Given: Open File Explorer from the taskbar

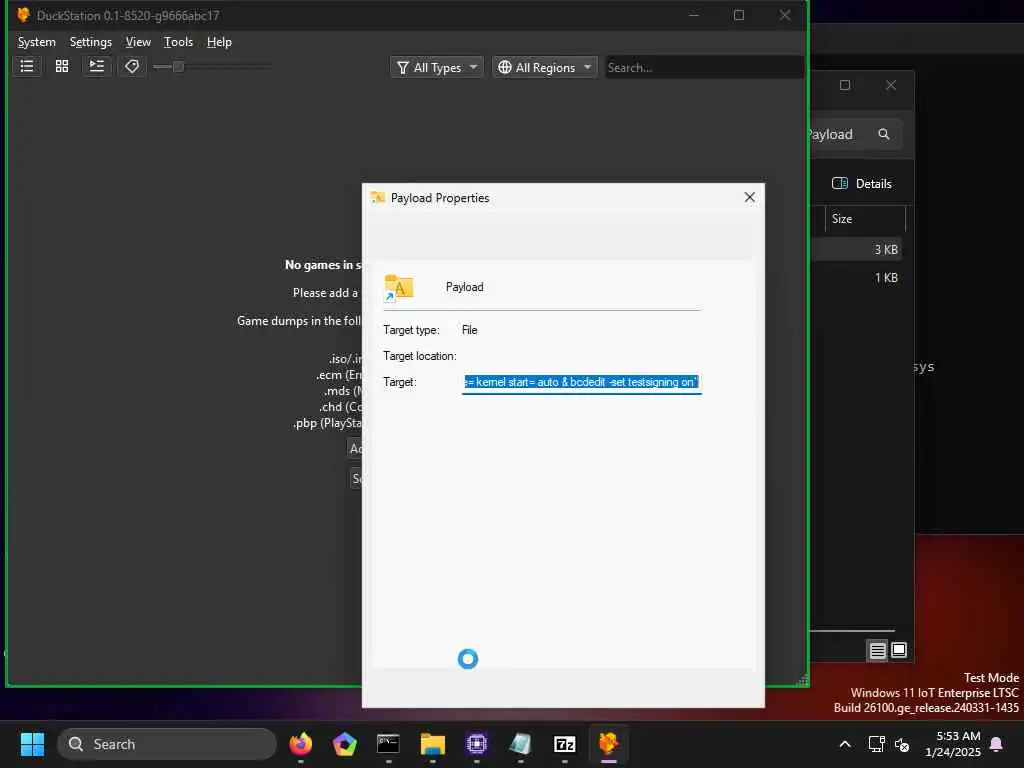Looking at the screenshot, I should [432, 744].
